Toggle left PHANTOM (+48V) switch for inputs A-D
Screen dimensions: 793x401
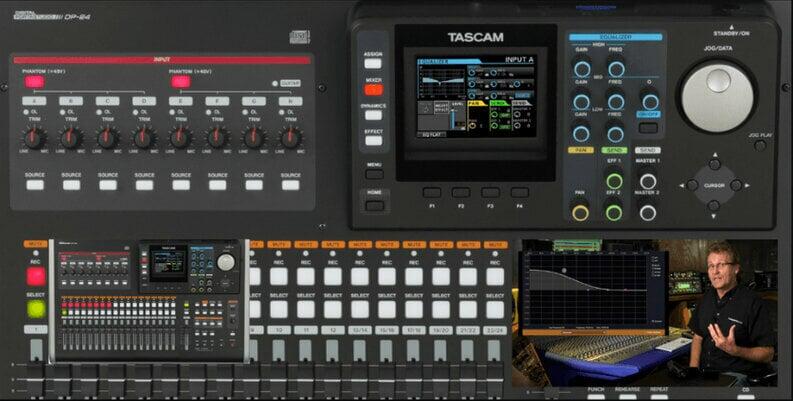pos(36,83)
